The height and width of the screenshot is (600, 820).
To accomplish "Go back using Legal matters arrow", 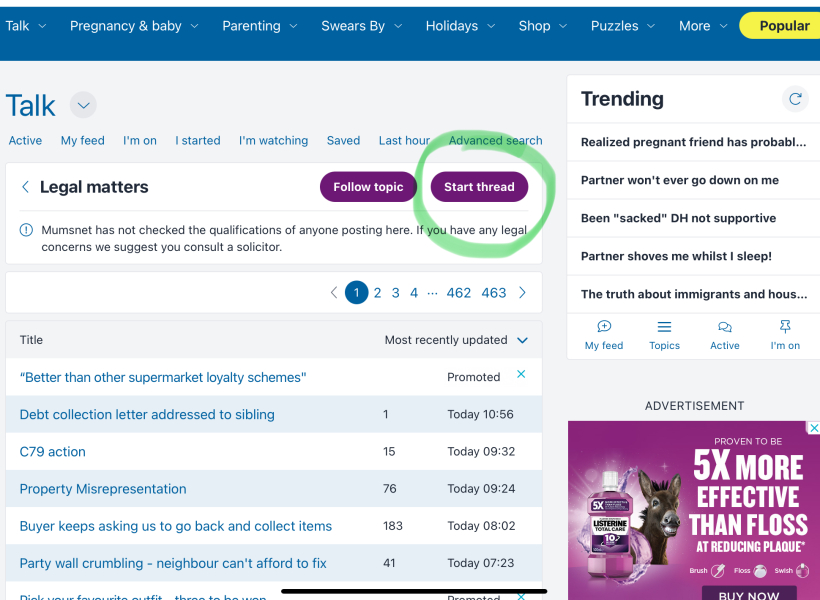I will 25,187.
